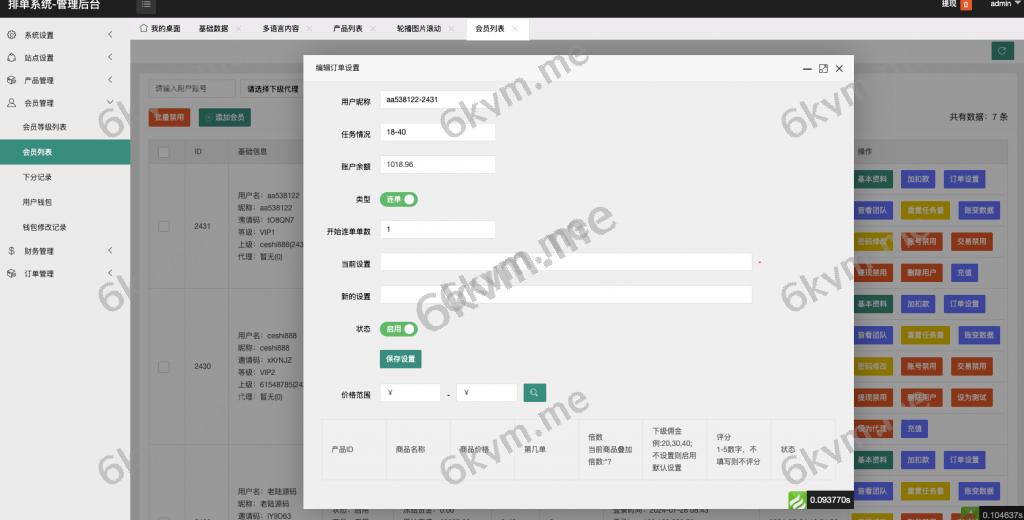Click the 开始连单单数 input field

(438, 230)
